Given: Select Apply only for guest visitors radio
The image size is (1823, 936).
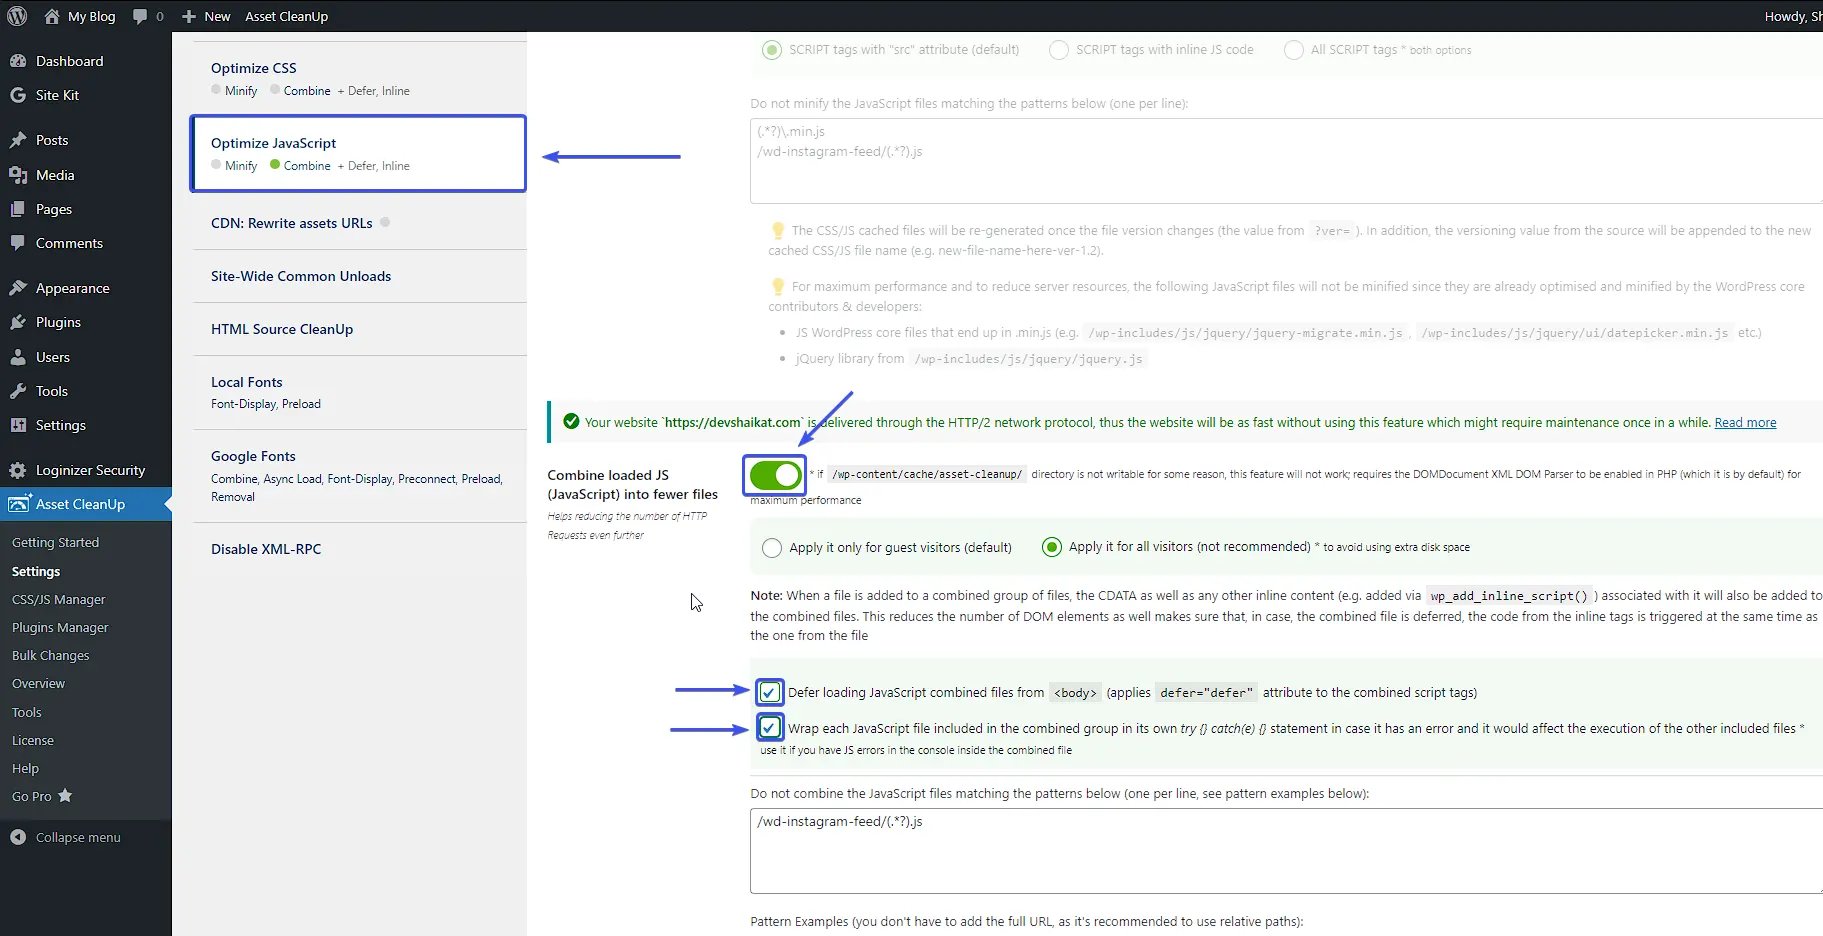Looking at the screenshot, I should (x=772, y=548).
